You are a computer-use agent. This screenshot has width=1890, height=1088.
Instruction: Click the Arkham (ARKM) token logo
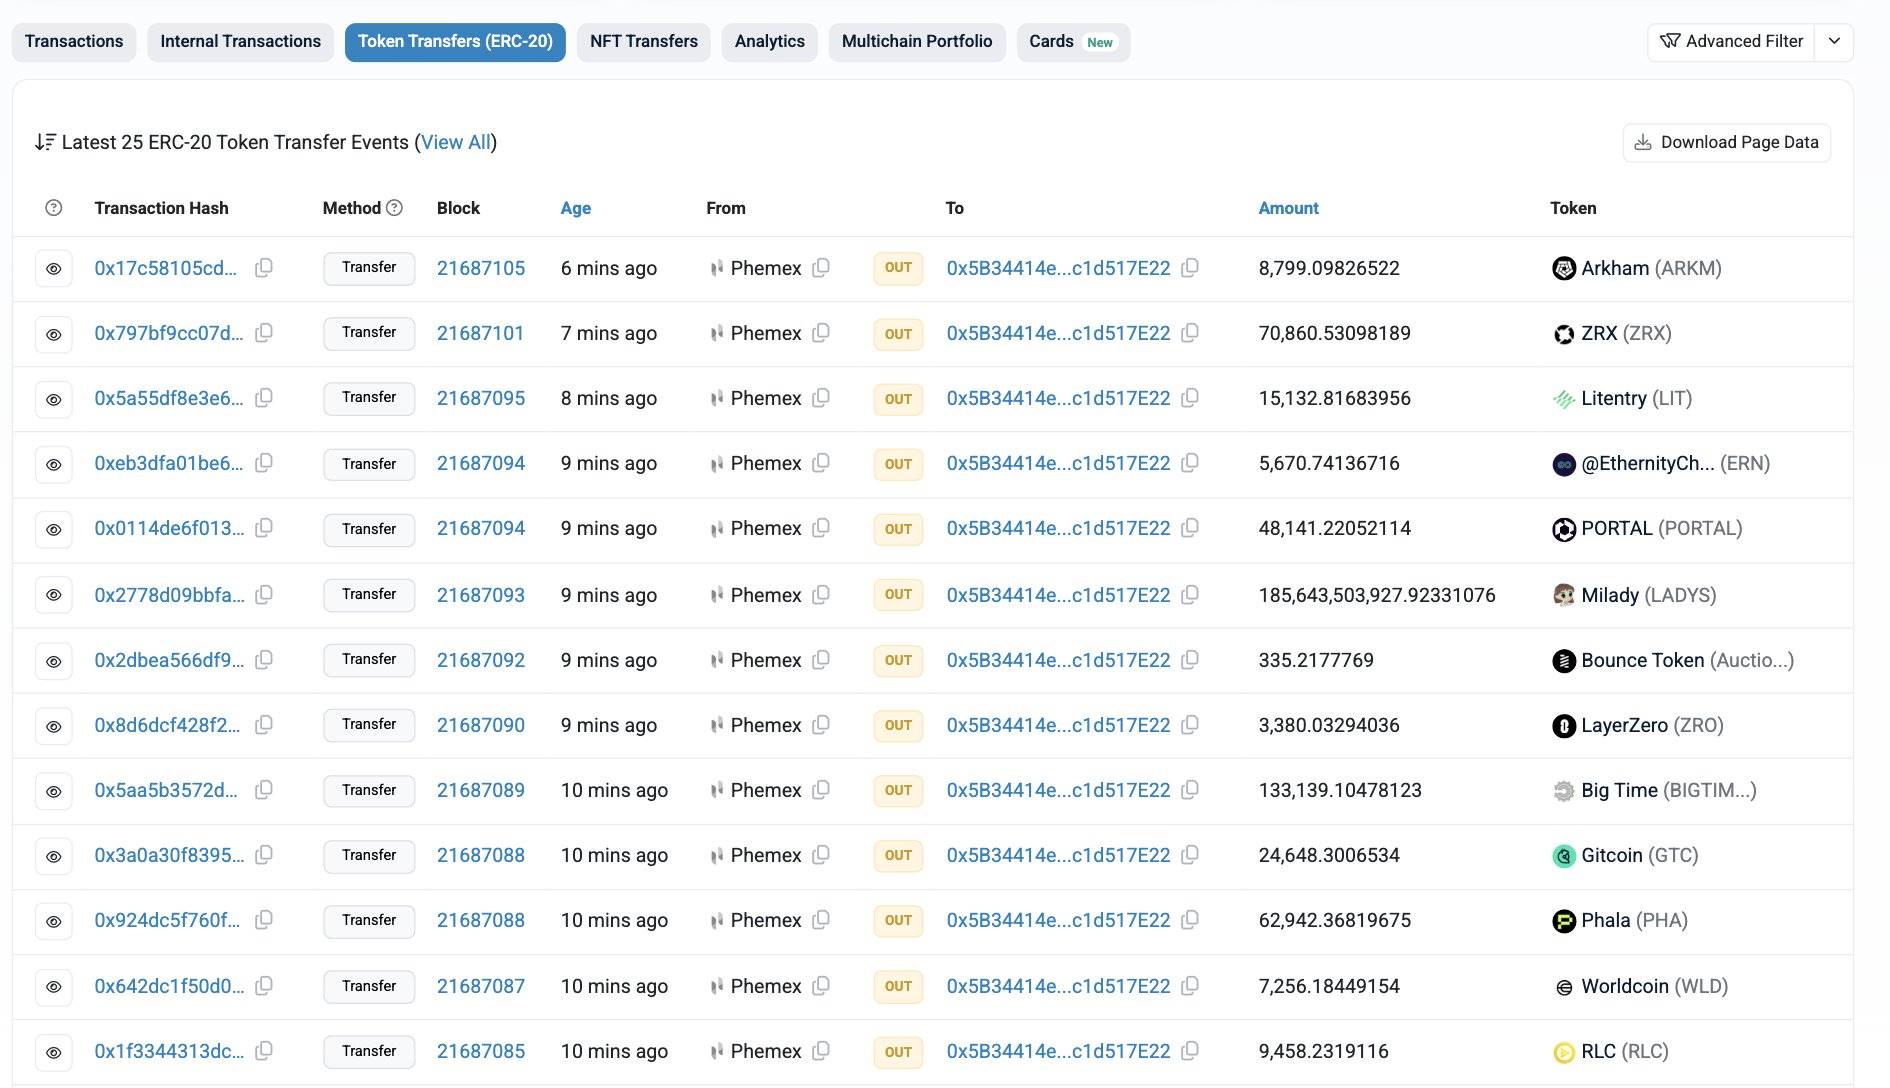pyautogui.click(x=1565, y=268)
